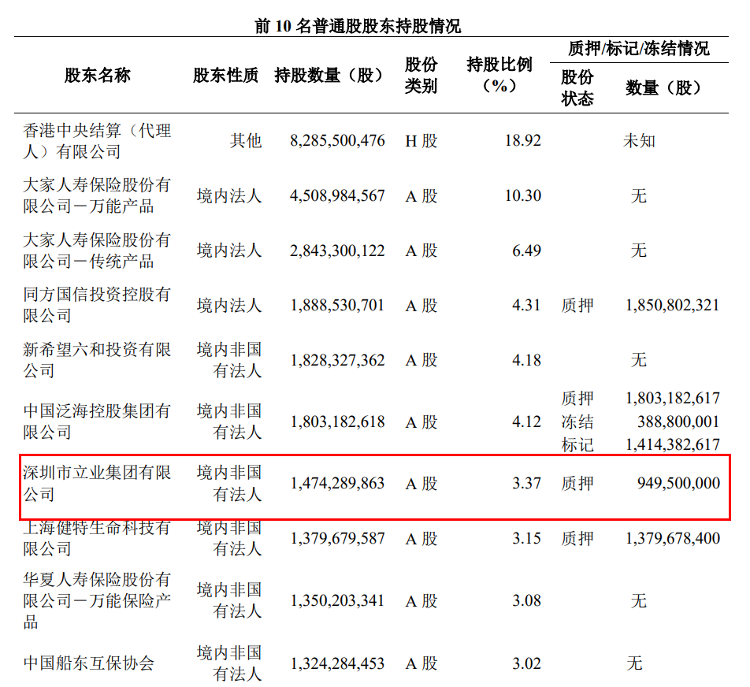Image resolution: width=750 pixels, height=687 pixels.
Task: Click holding percentage 18.92
Action: point(523,141)
